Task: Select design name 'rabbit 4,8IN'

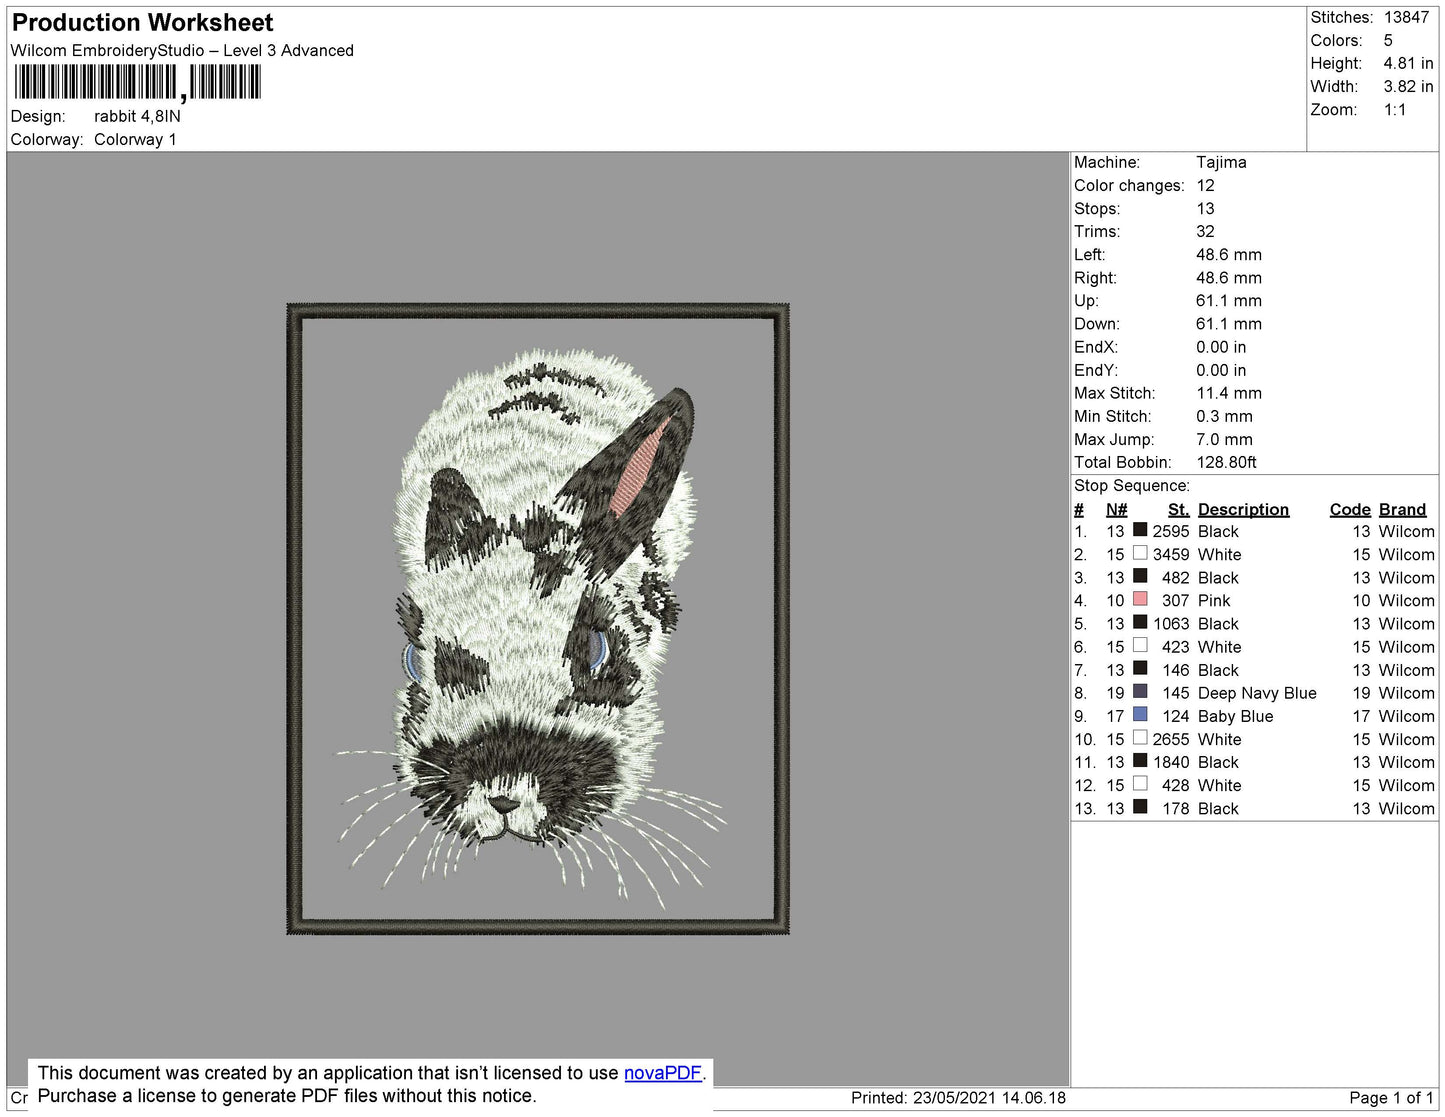Action: click(137, 116)
